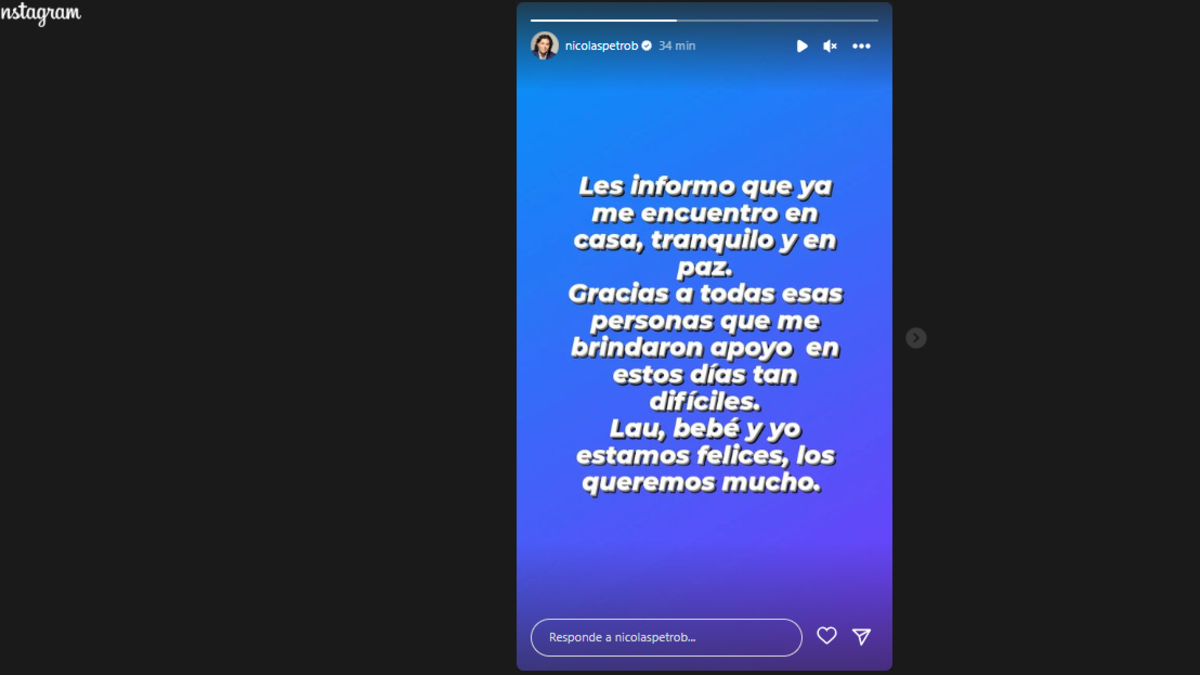Click the blue verified badge
This screenshot has width=1200, height=675.
pyautogui.click(x=647, y=46)
